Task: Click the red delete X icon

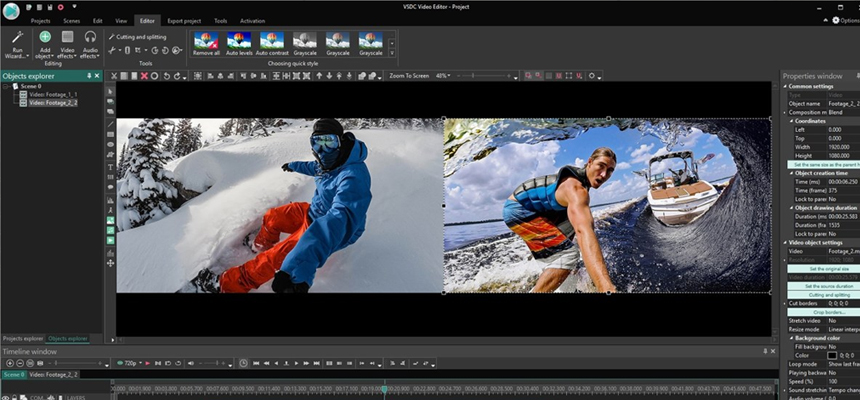Action: coord(142,76)
